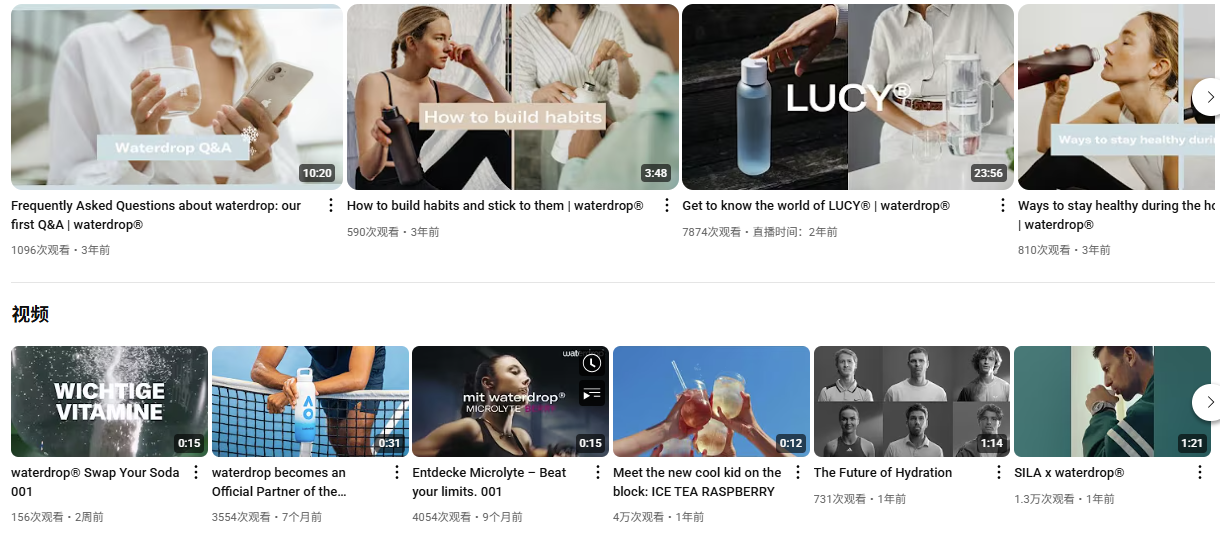Expand next items in 视频 video row
1220x539 pixels.
point(1209,402)
